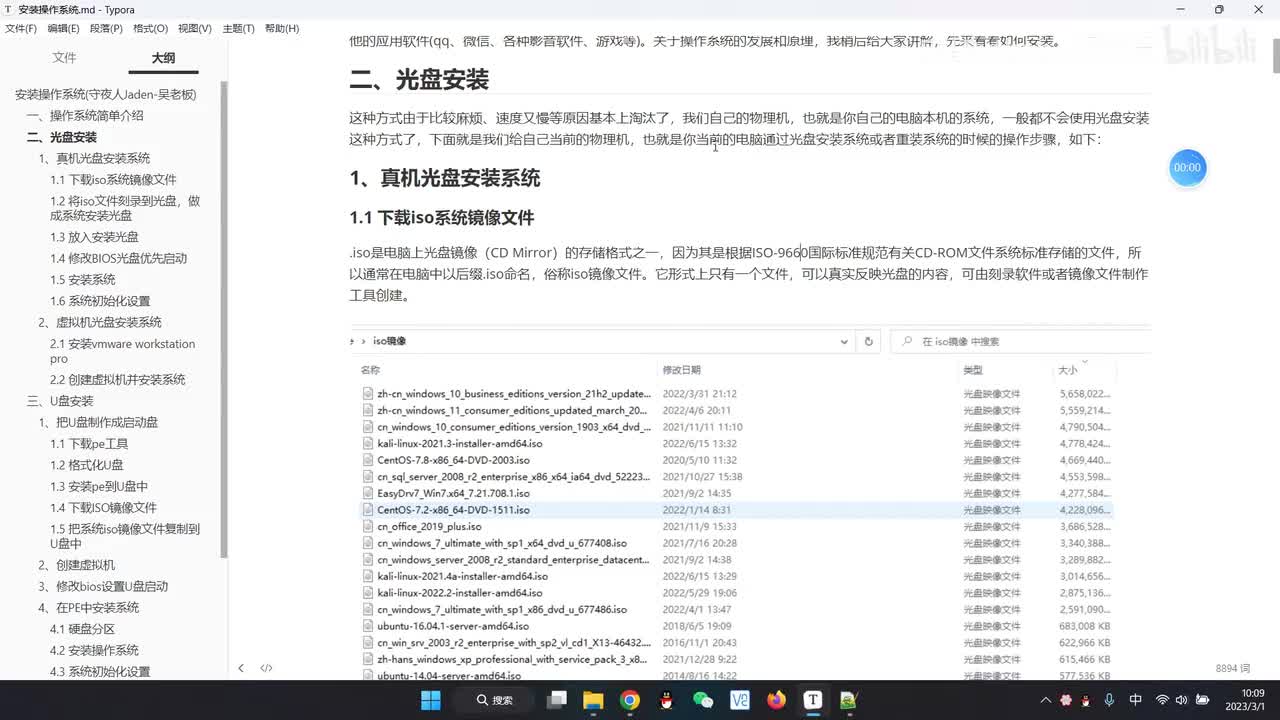Screen dimensions: 1280x720
Task: Launch Firefox from the taskbar
Action: [777, 700]
